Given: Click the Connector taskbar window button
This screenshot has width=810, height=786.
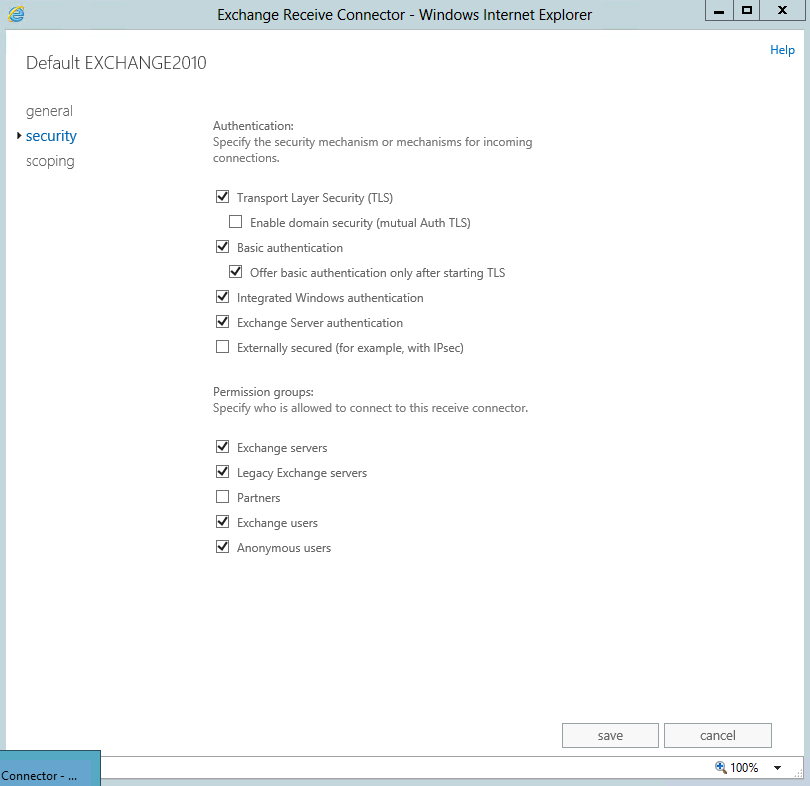Looking at the screenshot, I should pos(45,775).
